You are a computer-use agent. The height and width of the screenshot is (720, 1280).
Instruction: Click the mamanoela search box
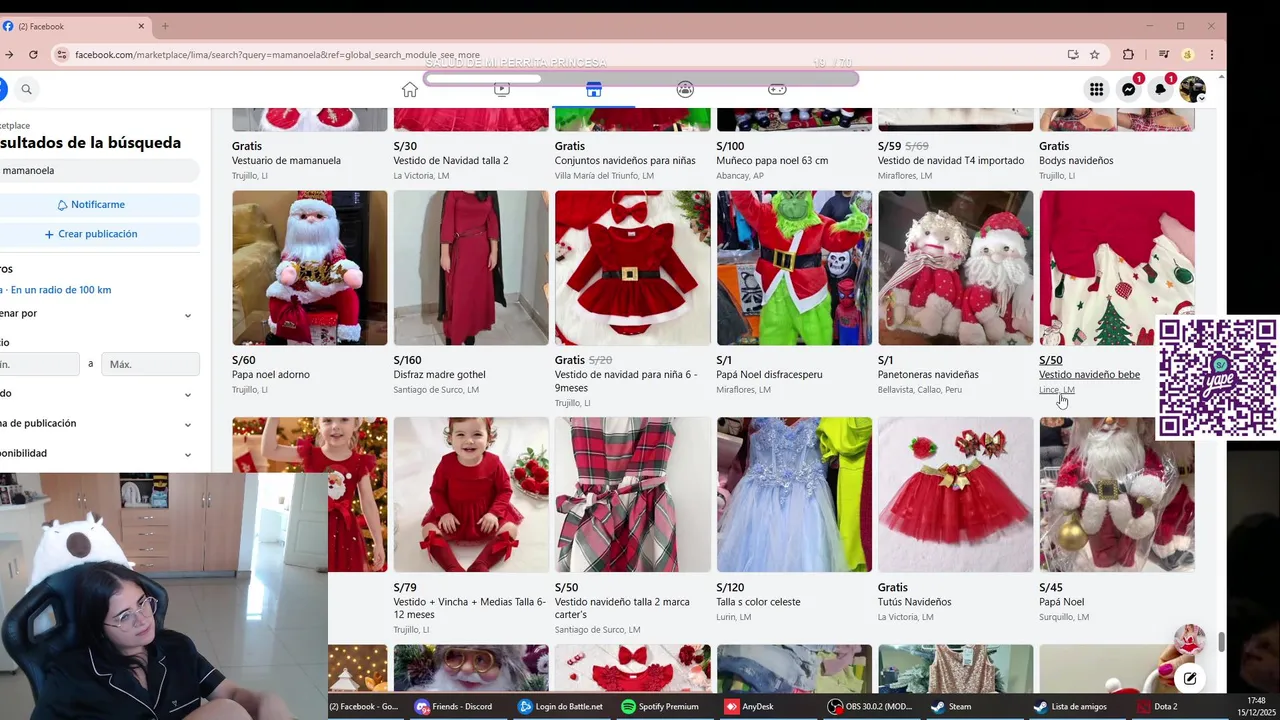coord(98,171)
